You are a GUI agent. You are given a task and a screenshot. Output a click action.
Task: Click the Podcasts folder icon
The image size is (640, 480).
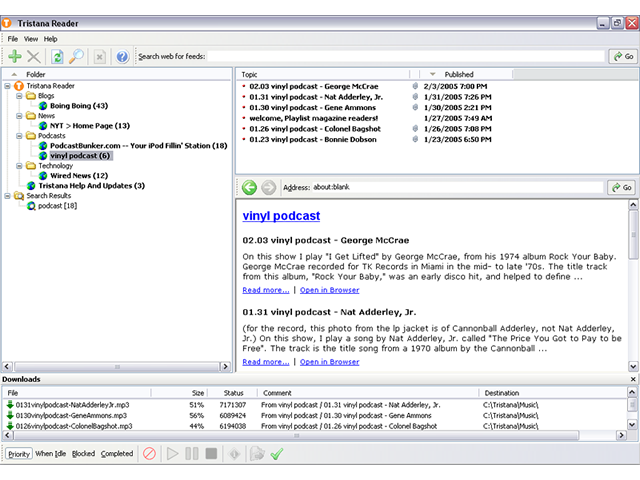tap(31, 136)
